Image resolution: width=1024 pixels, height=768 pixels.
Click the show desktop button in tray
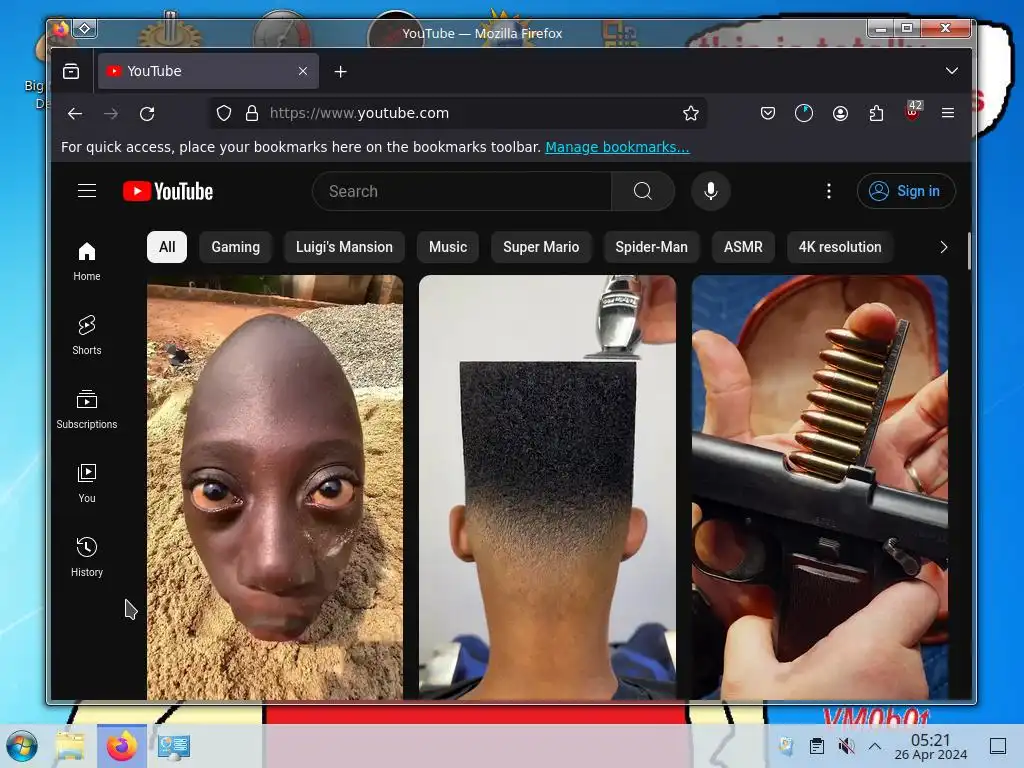998,746
